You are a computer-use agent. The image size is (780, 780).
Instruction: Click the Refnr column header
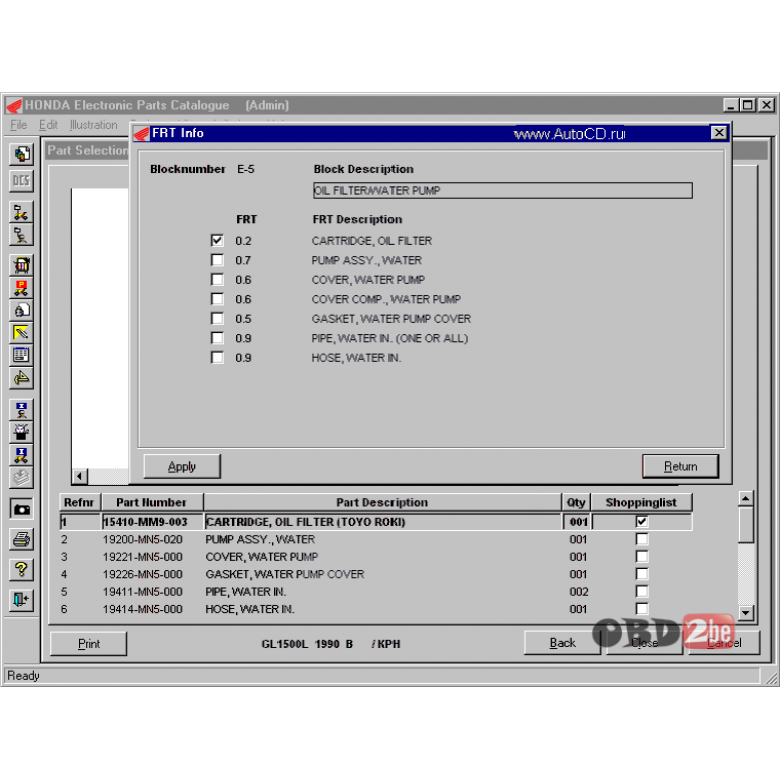pos(80,502)
